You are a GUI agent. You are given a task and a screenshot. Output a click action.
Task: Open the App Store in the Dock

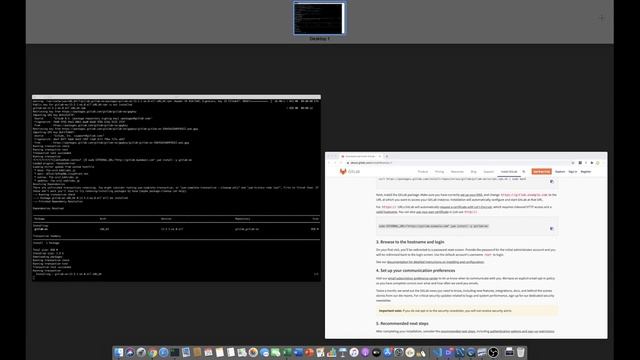click(388, 353)
